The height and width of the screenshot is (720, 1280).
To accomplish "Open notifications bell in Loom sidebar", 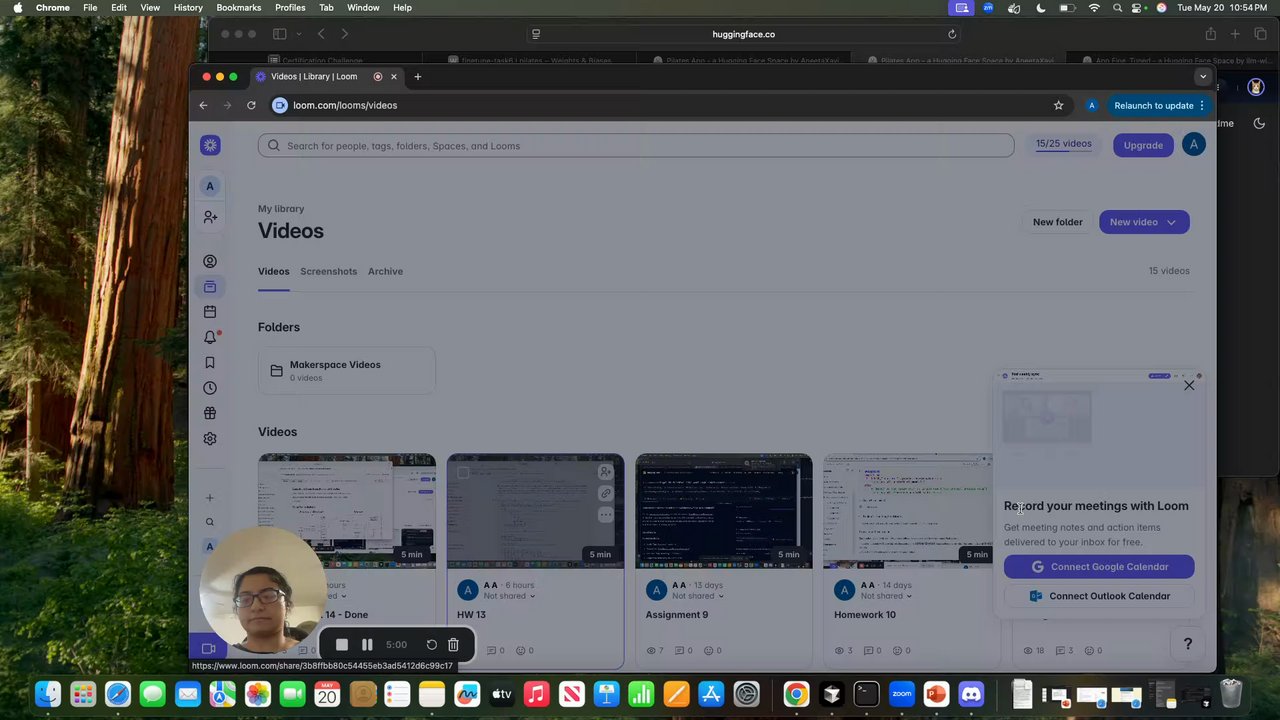I will point(210,337).
